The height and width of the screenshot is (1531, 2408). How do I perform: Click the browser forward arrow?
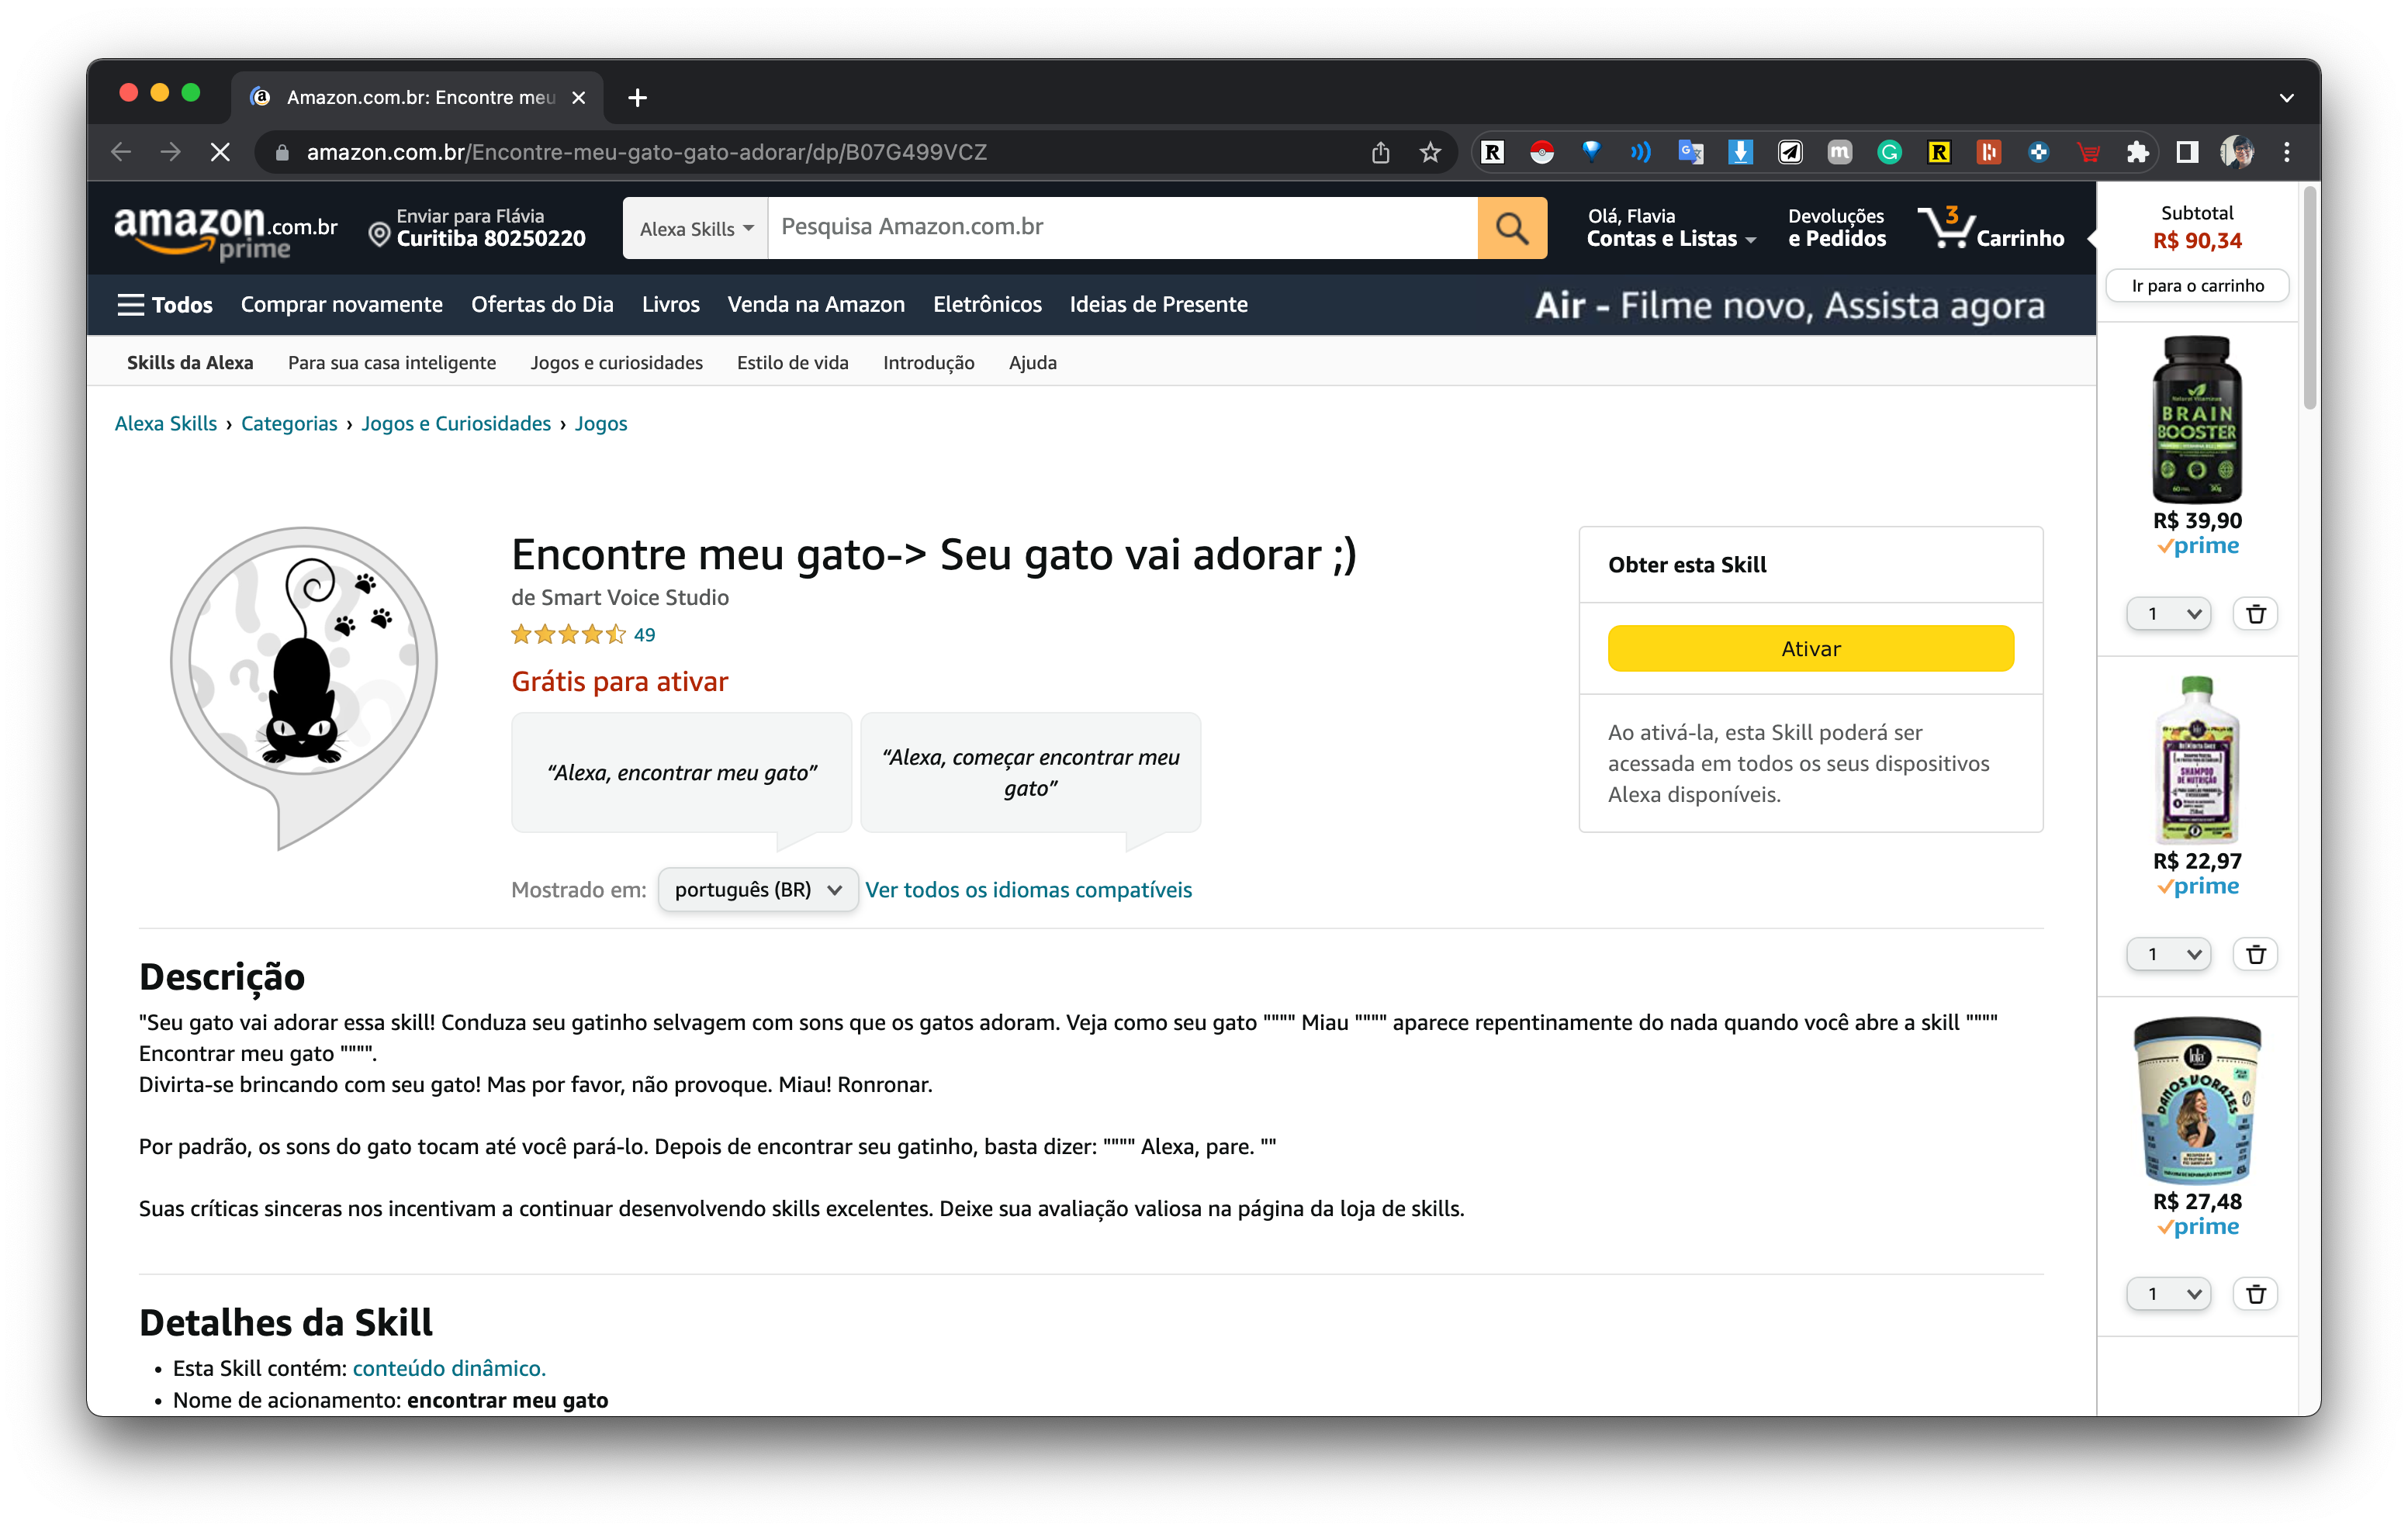(171, 152)
